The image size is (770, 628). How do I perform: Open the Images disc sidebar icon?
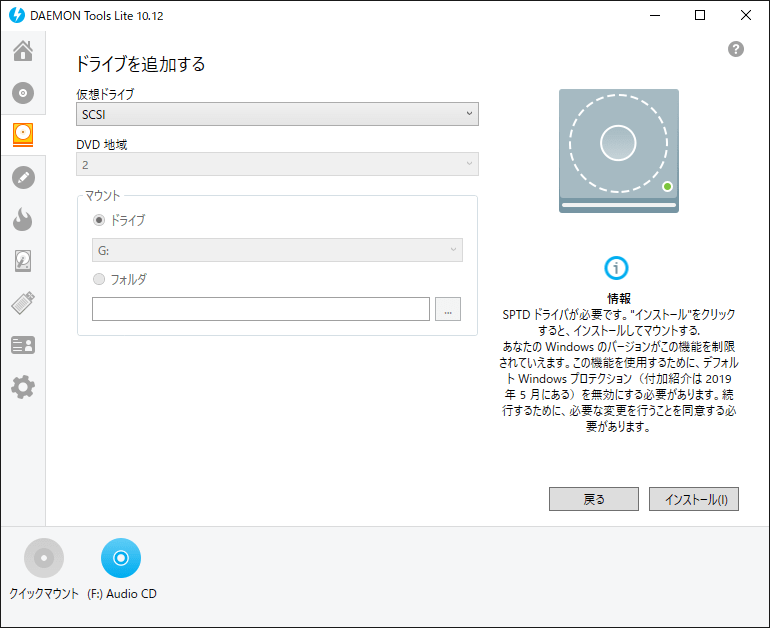pos(23,93)
